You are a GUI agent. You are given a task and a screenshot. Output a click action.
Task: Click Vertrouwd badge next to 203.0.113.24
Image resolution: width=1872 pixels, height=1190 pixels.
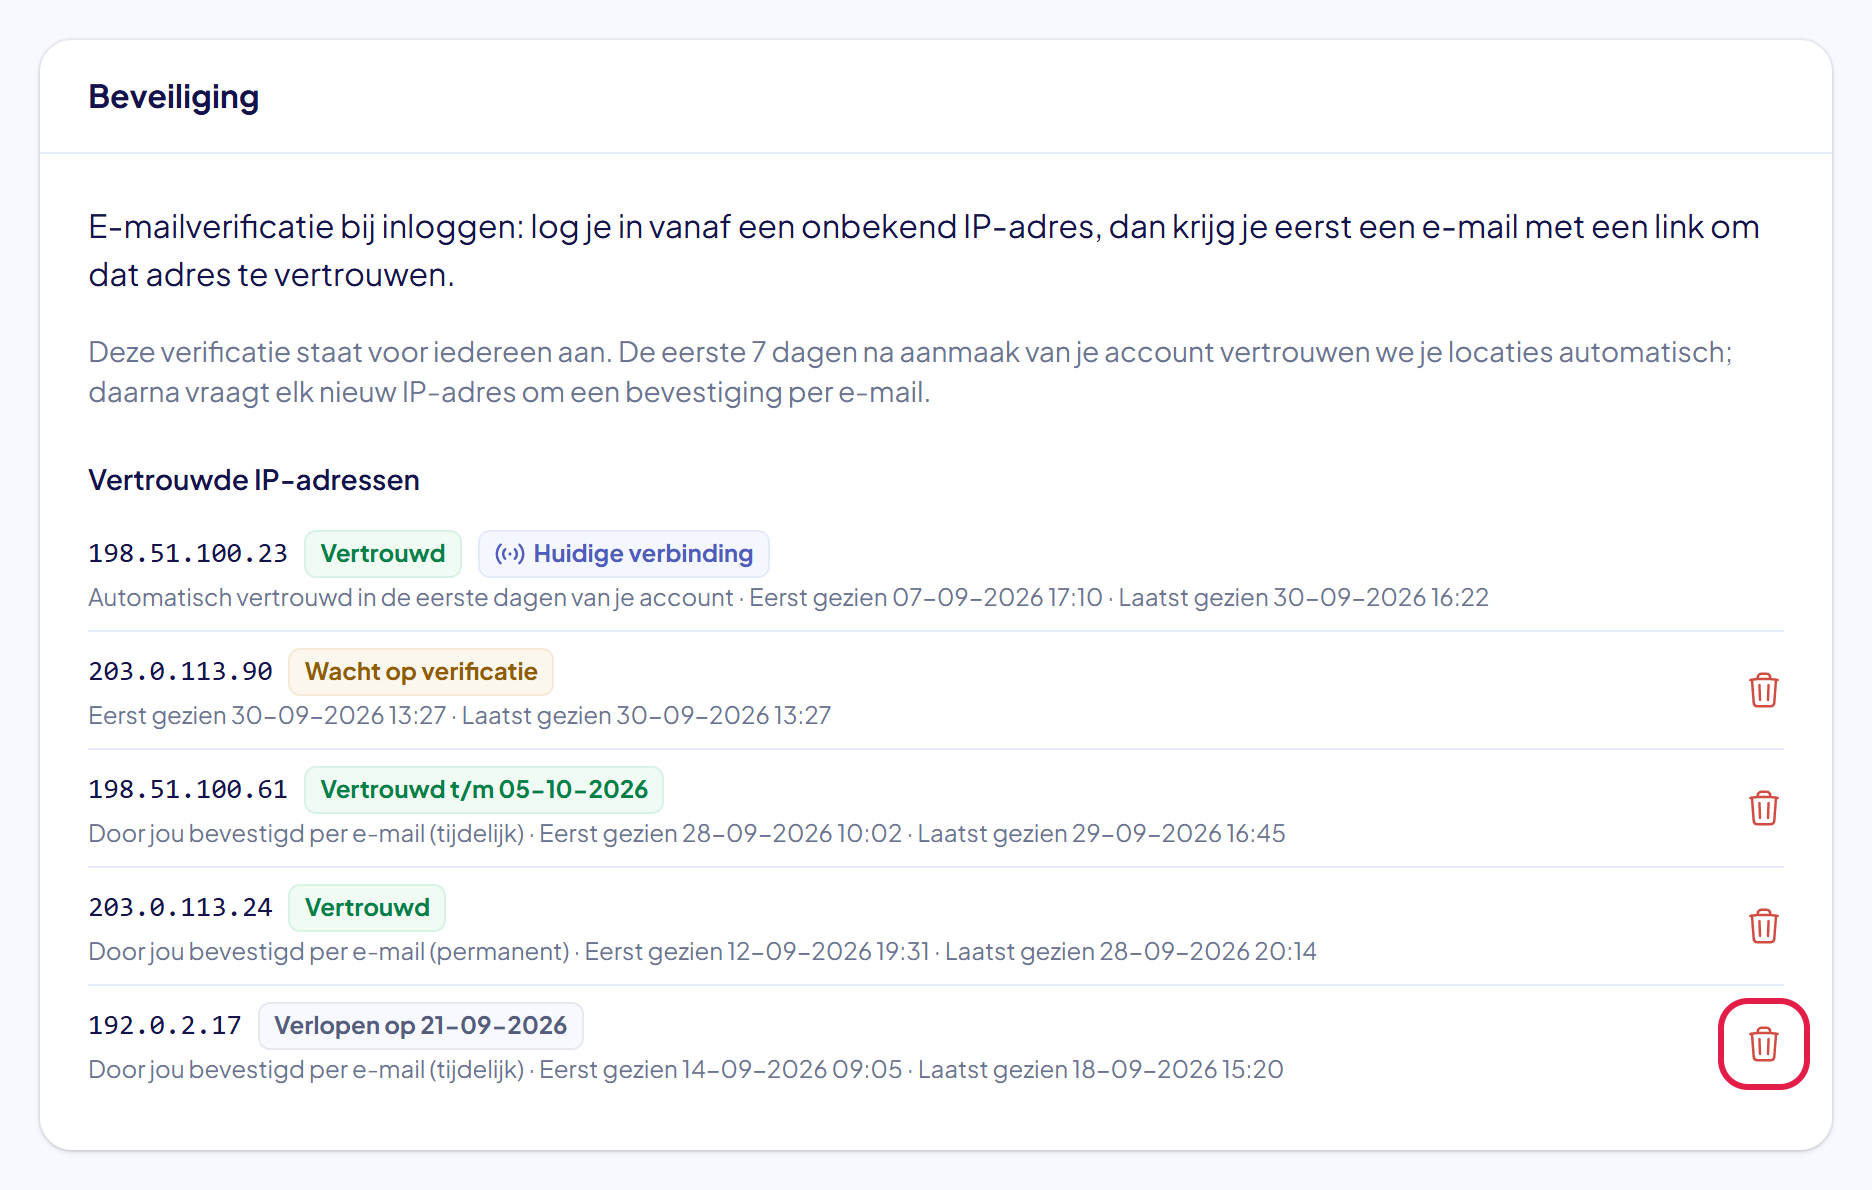click(367, 908)
